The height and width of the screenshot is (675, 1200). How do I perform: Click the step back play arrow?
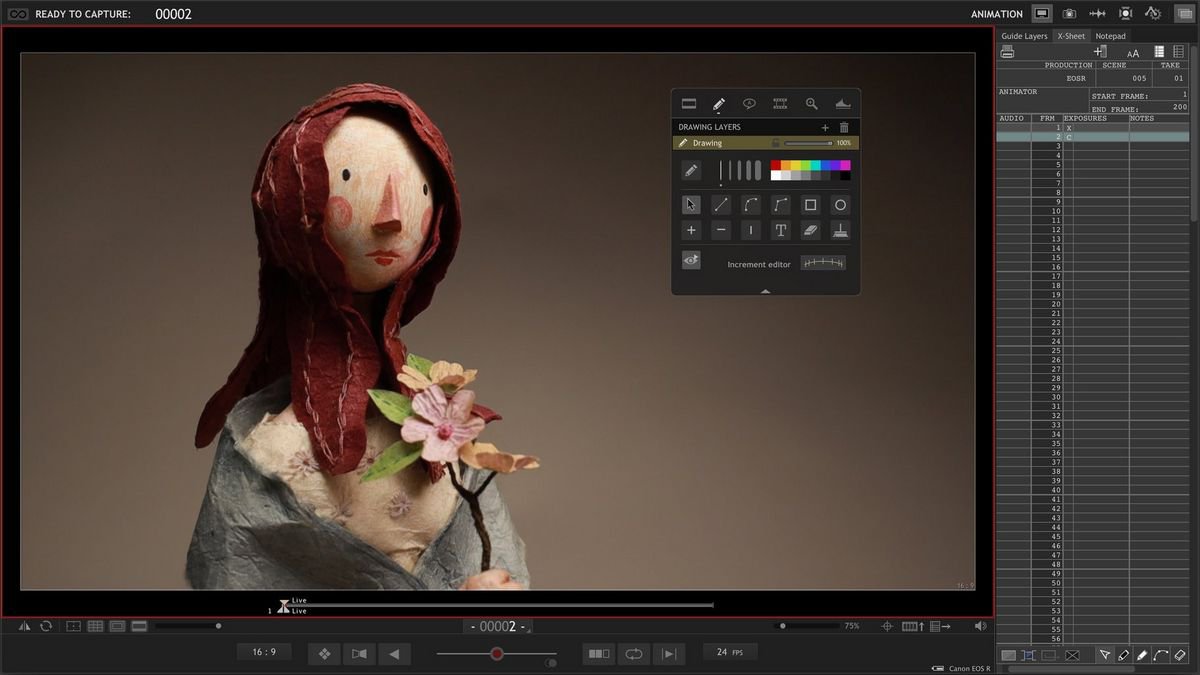[394, 654]
